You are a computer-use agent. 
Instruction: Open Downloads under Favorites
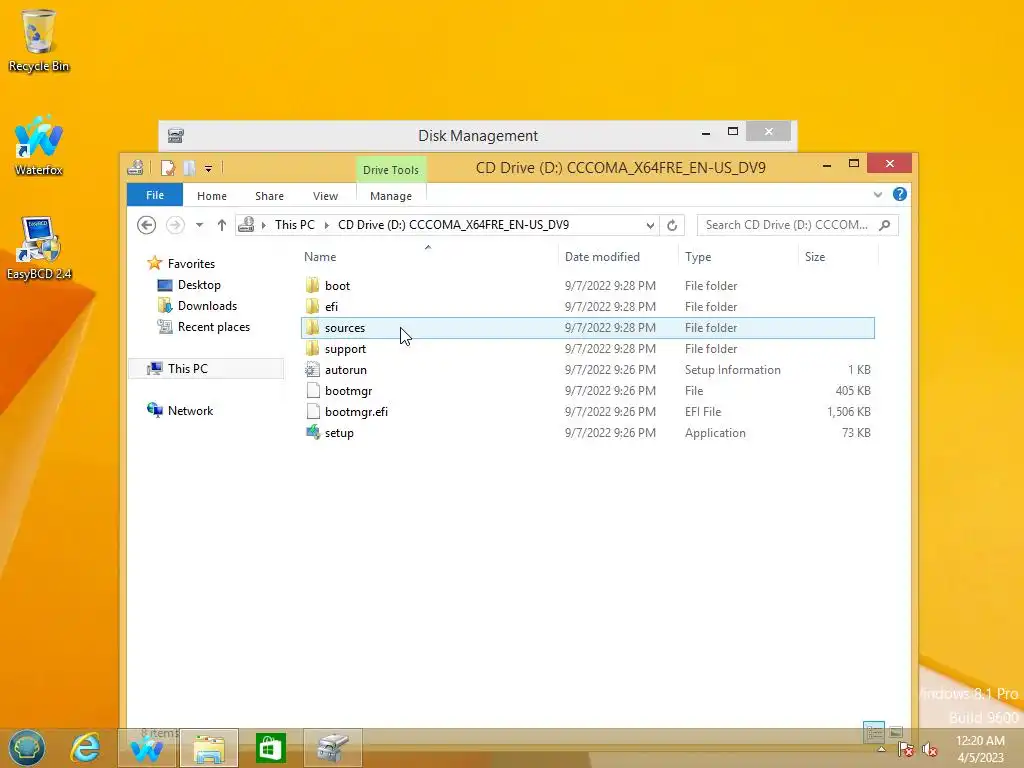point(207,306)
